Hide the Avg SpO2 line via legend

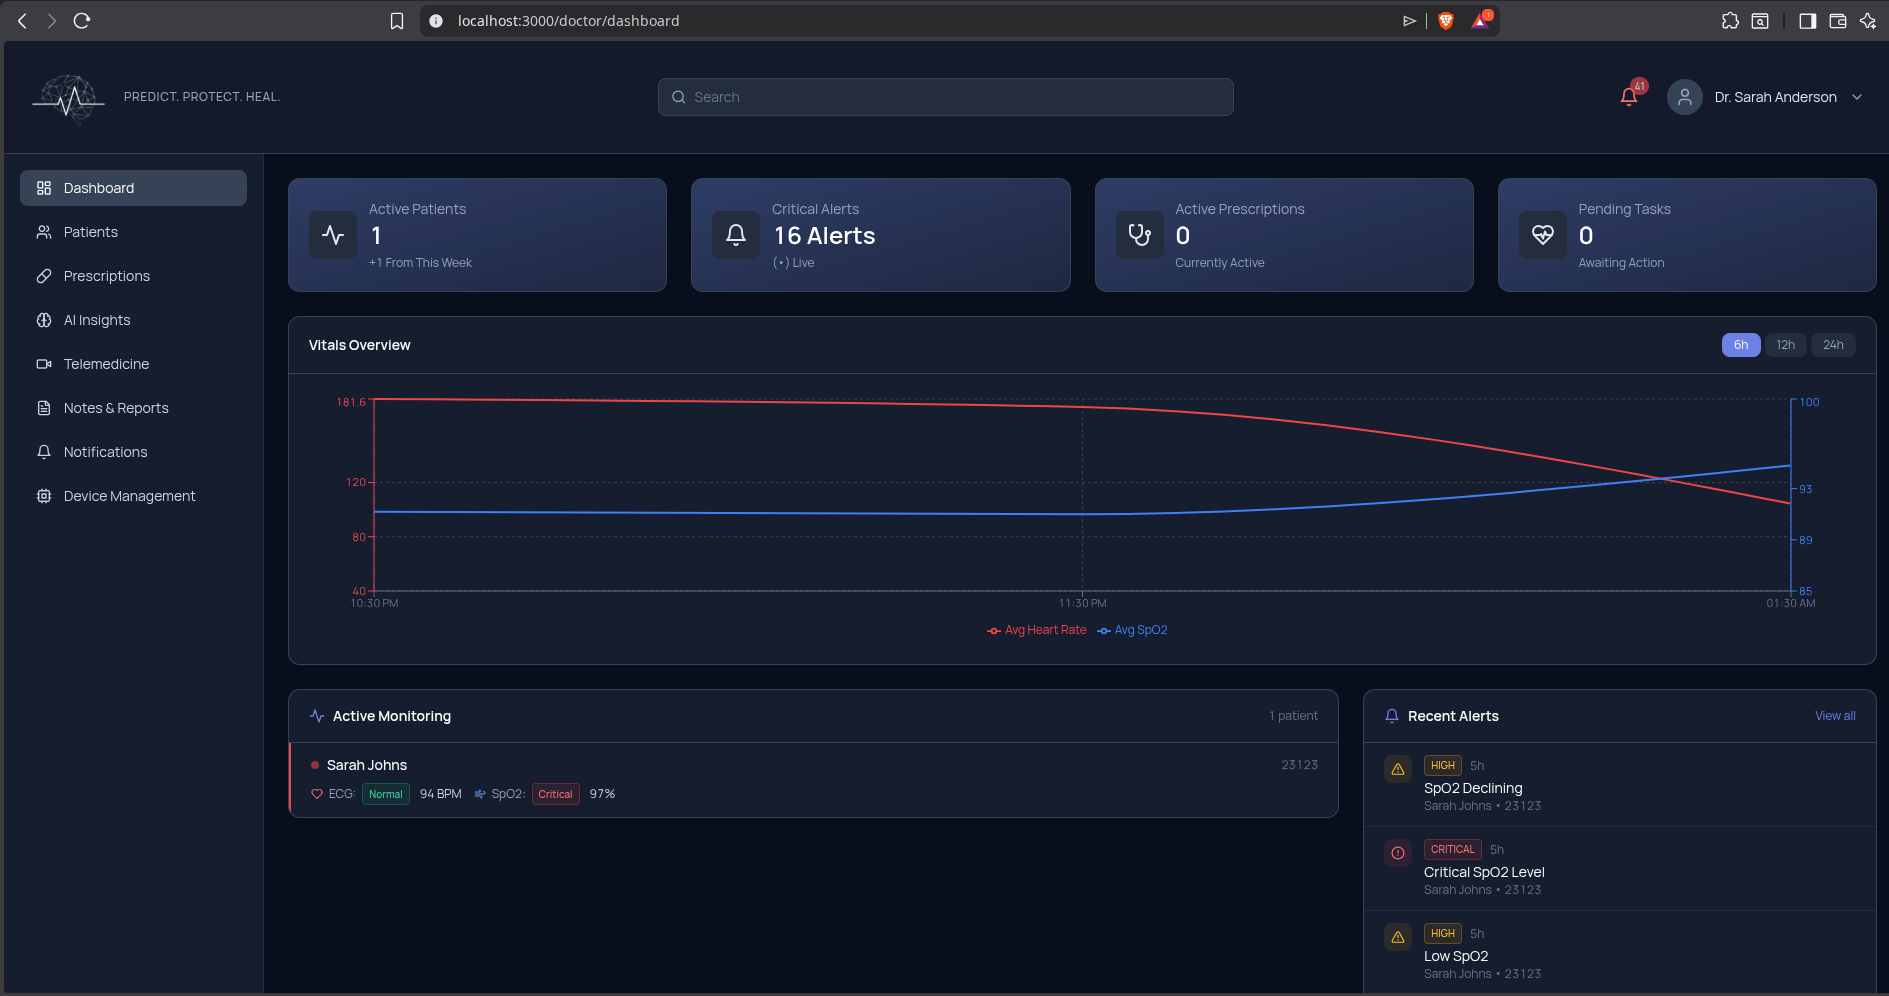tap(1133, 629)
